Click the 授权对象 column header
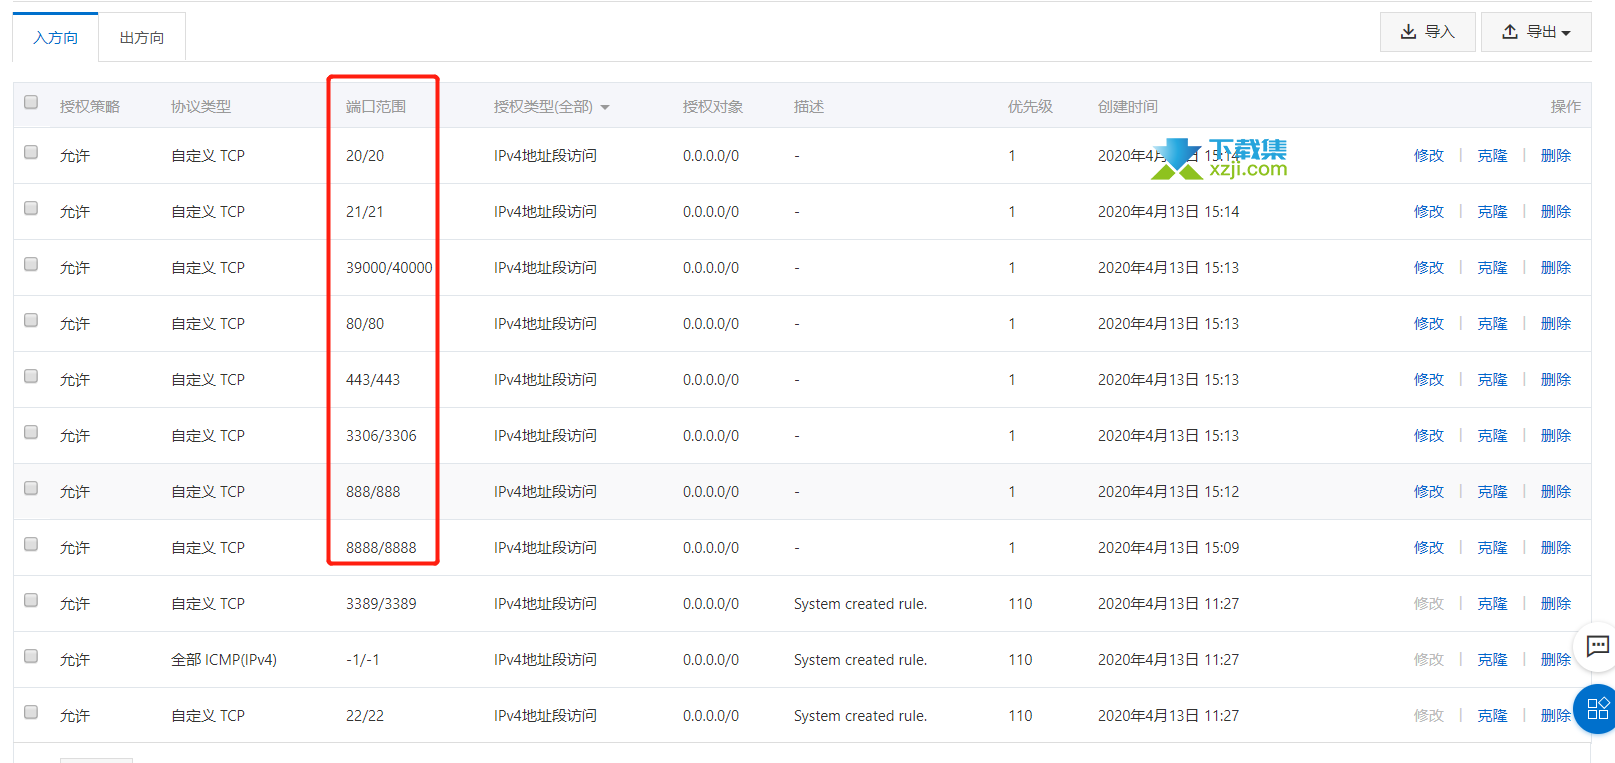The height and width of the screenshot is (763, 1615). click(713, 107)
